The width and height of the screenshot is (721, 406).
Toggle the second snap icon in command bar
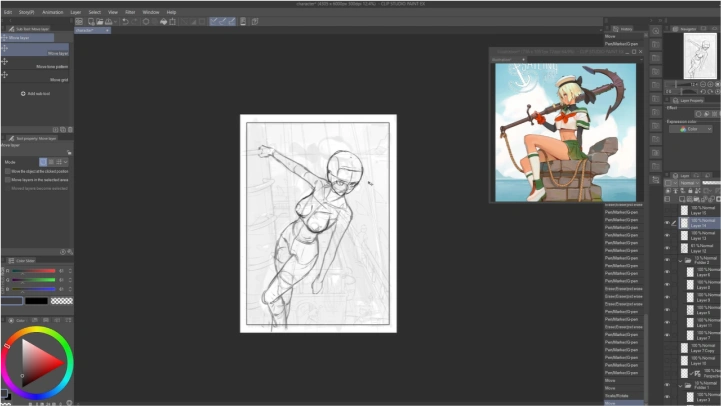(x=223, y=22)
